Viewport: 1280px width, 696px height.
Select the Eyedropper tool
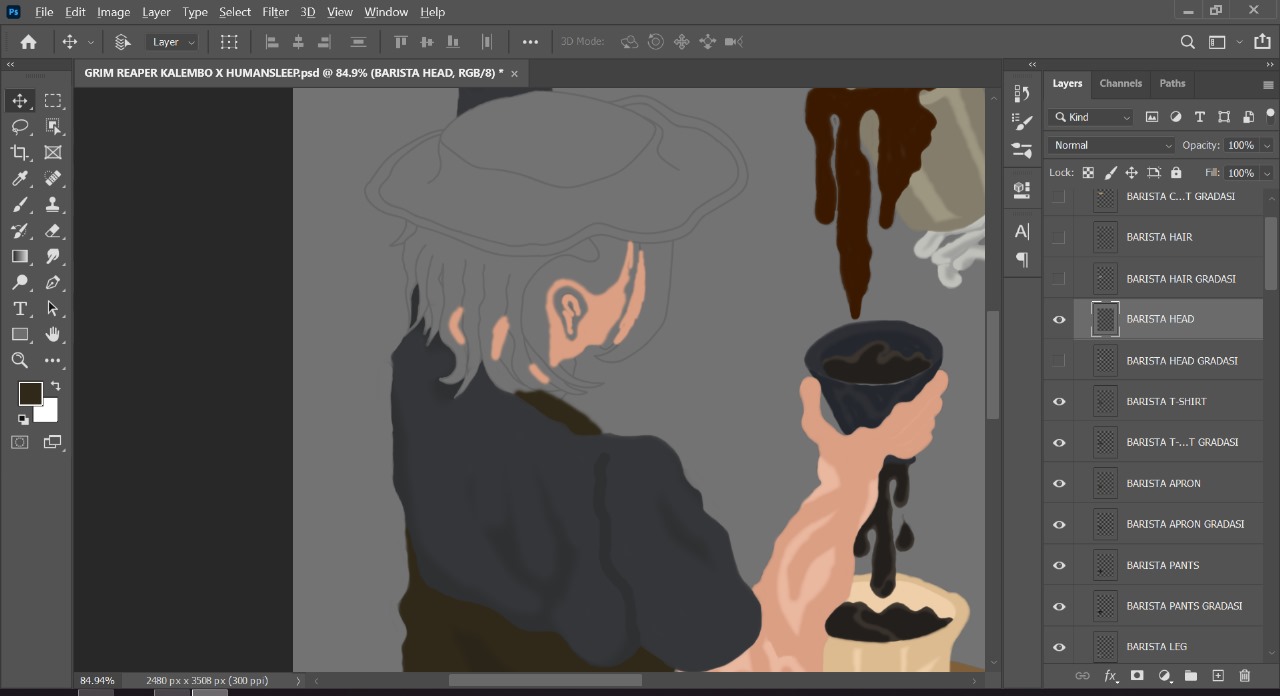click(20, 179)
